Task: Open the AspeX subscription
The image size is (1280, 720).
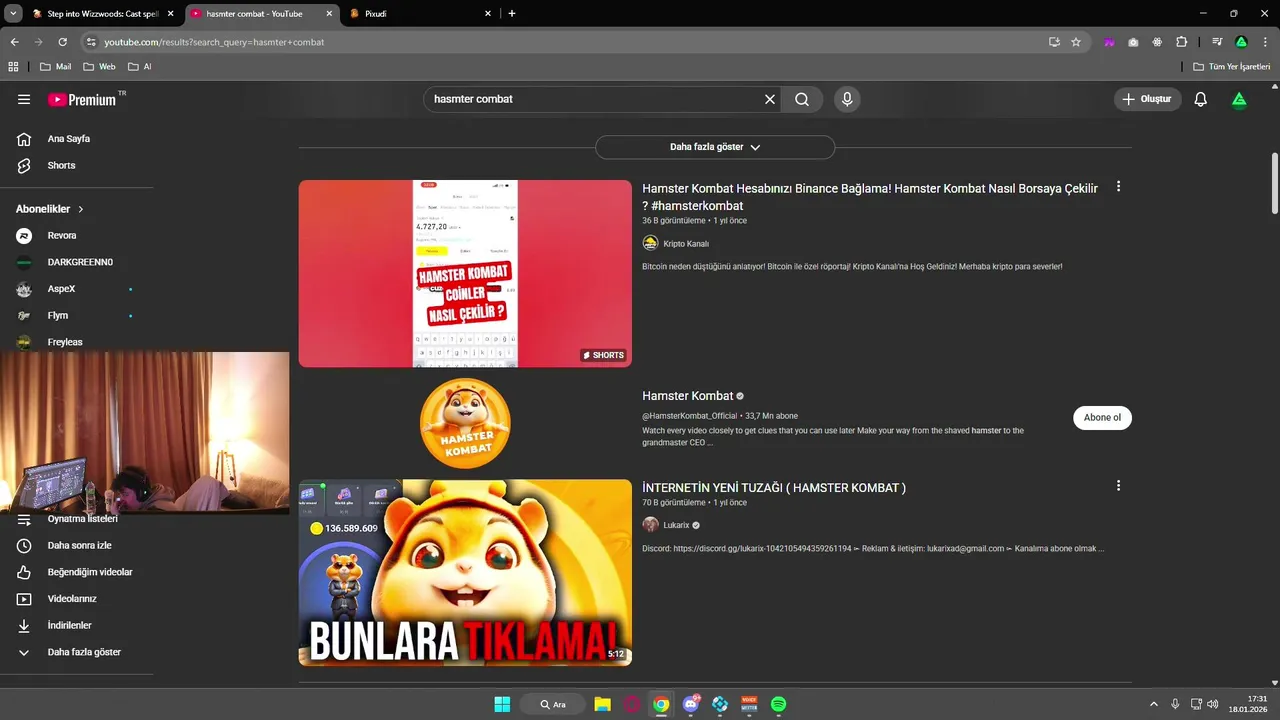Action: (x=61, y=289)
